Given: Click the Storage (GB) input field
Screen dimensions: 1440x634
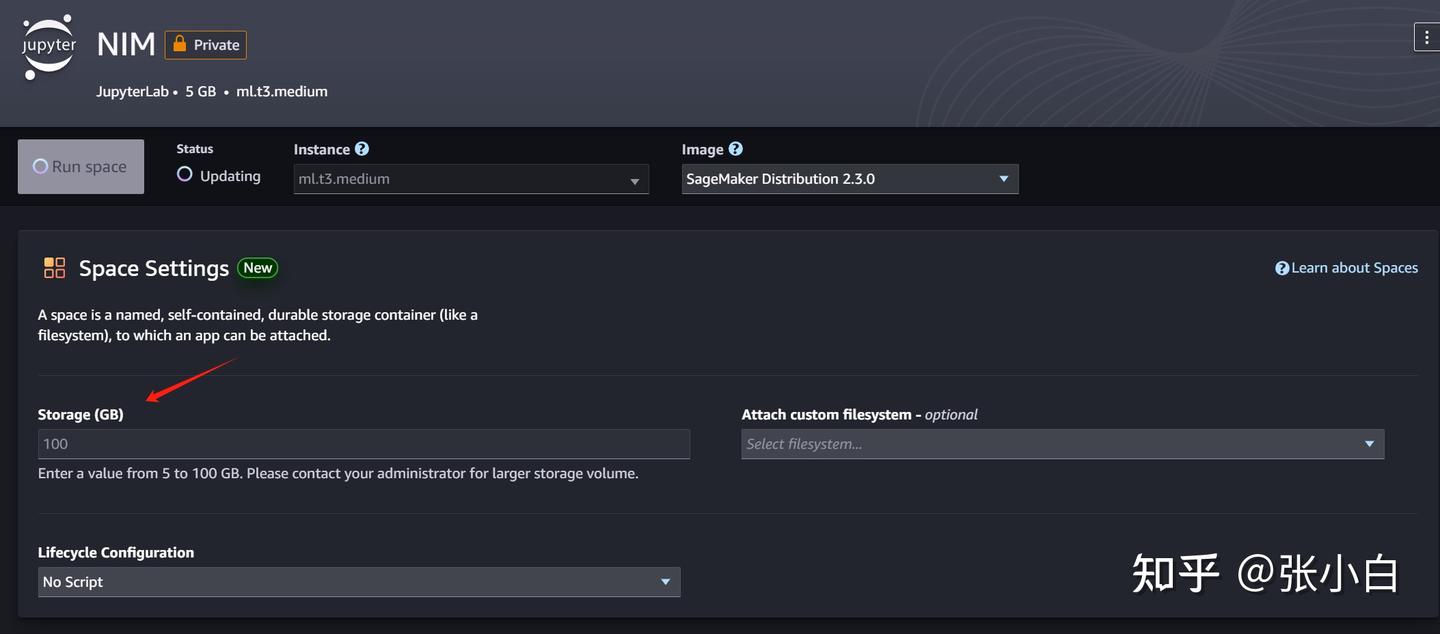Looking at the screenshot, I should (x=364, y=444).
